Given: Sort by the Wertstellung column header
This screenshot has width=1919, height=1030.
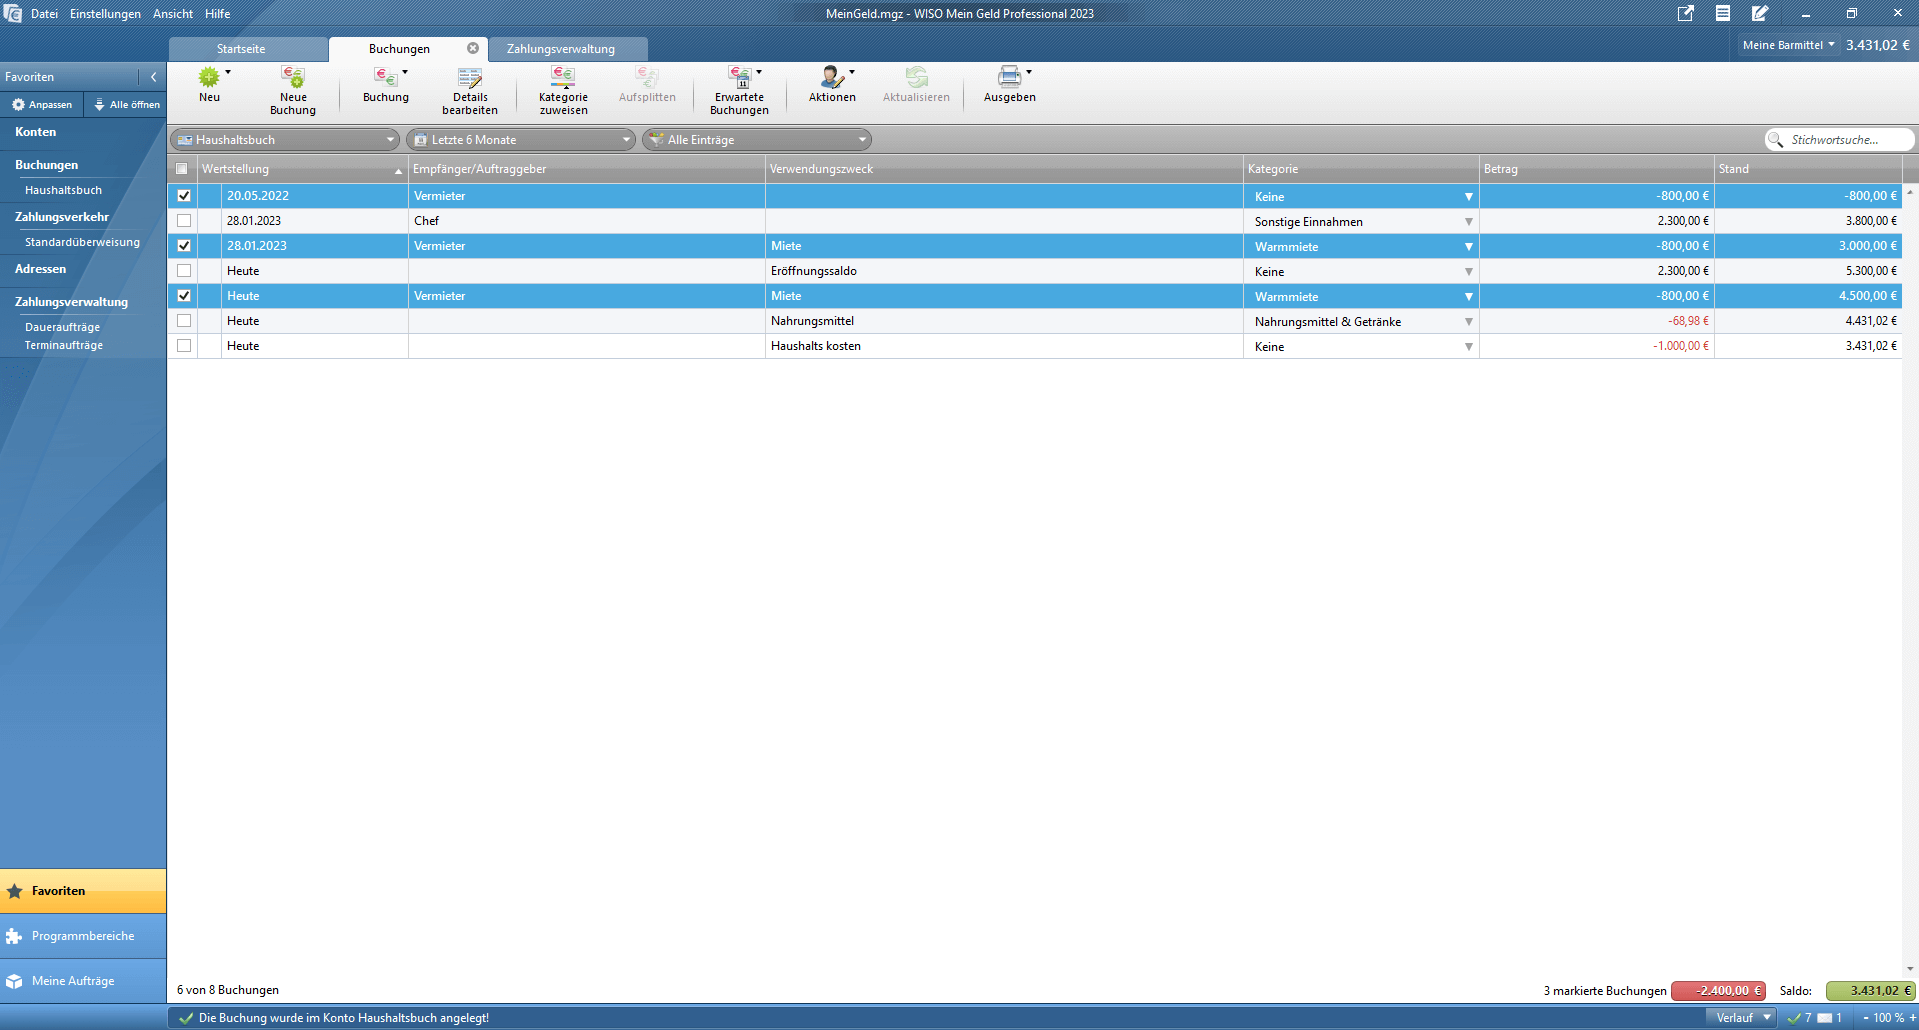Looking at the screenshot, I should [x=303, y=169].
